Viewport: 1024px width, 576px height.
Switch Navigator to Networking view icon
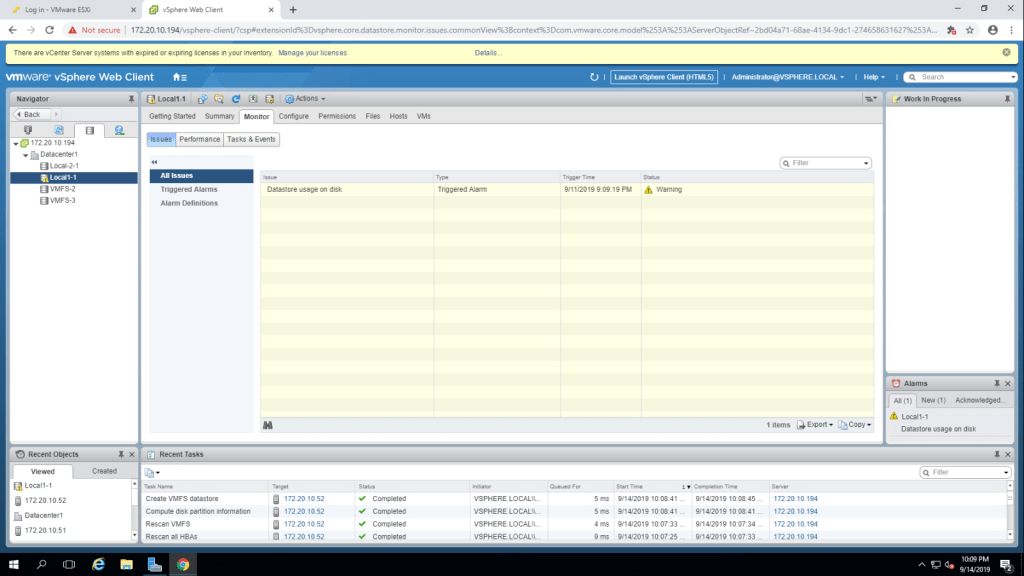pyautogui.click(x=119, y=130)
